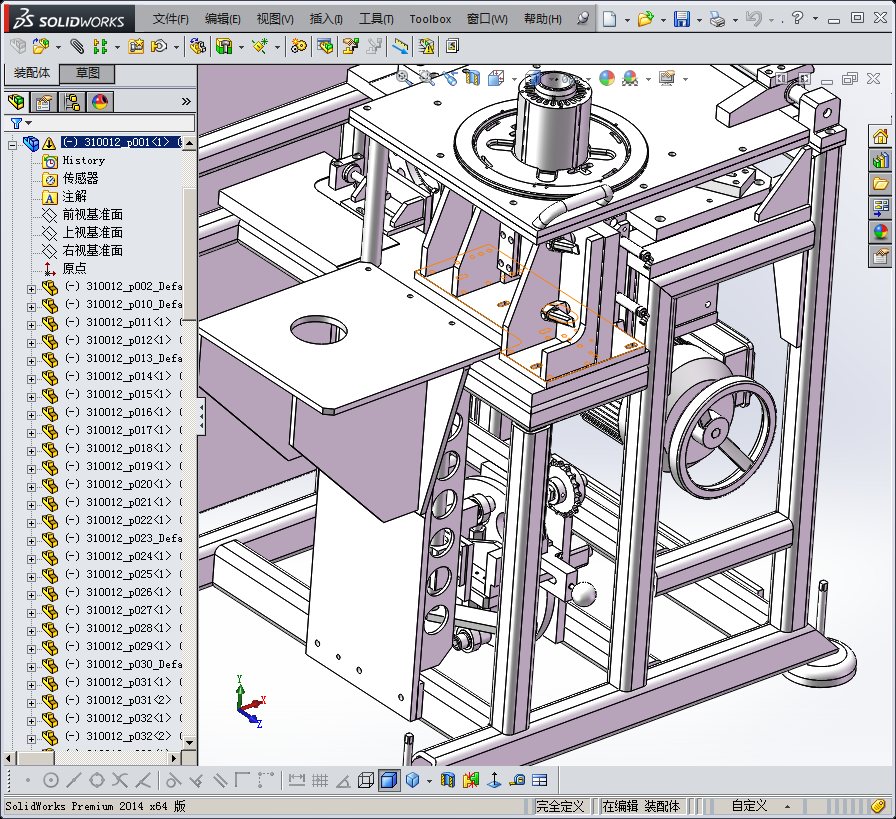
Task: Toggle the grid display button
Action: (320, 780)
